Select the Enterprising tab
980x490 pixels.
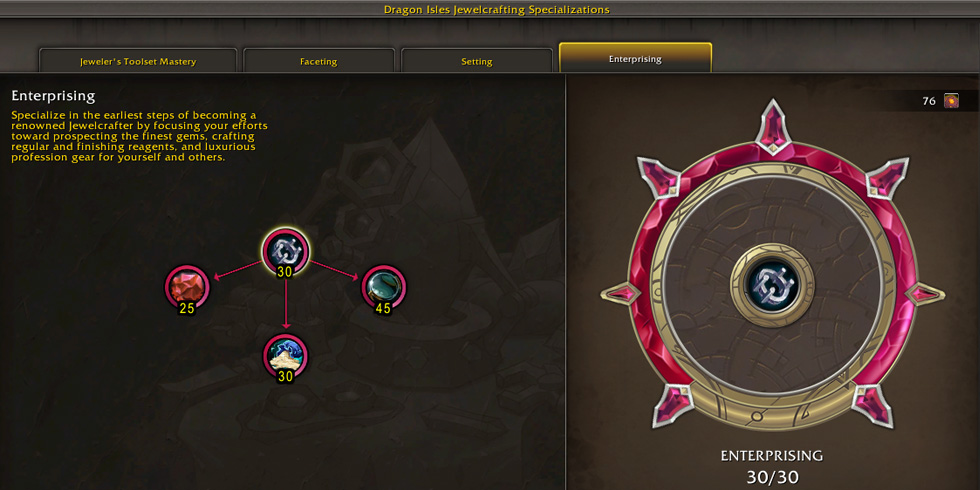point(636,58)
